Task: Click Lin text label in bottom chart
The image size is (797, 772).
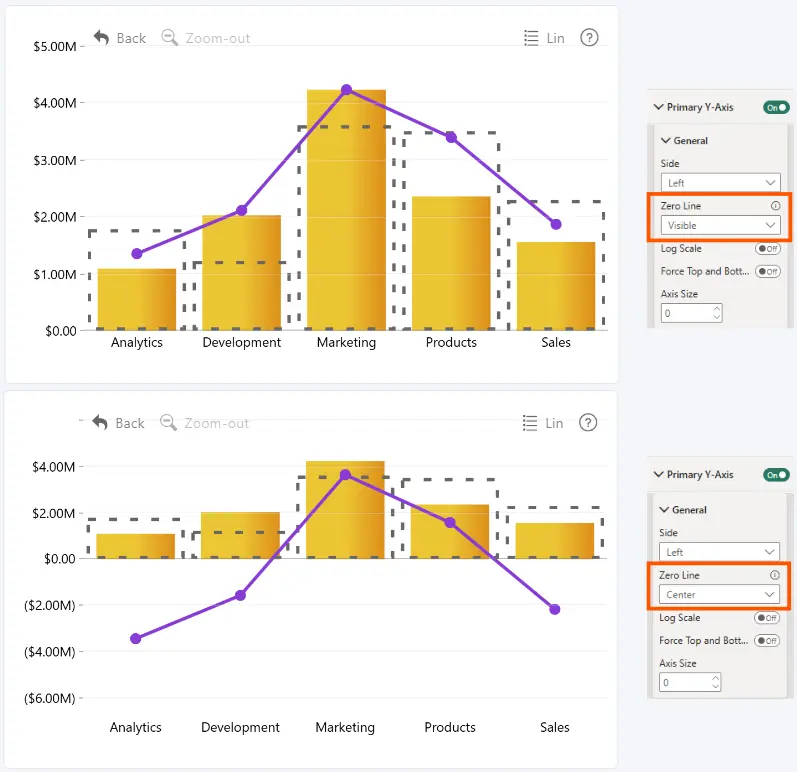Action: tap(555, 423)
